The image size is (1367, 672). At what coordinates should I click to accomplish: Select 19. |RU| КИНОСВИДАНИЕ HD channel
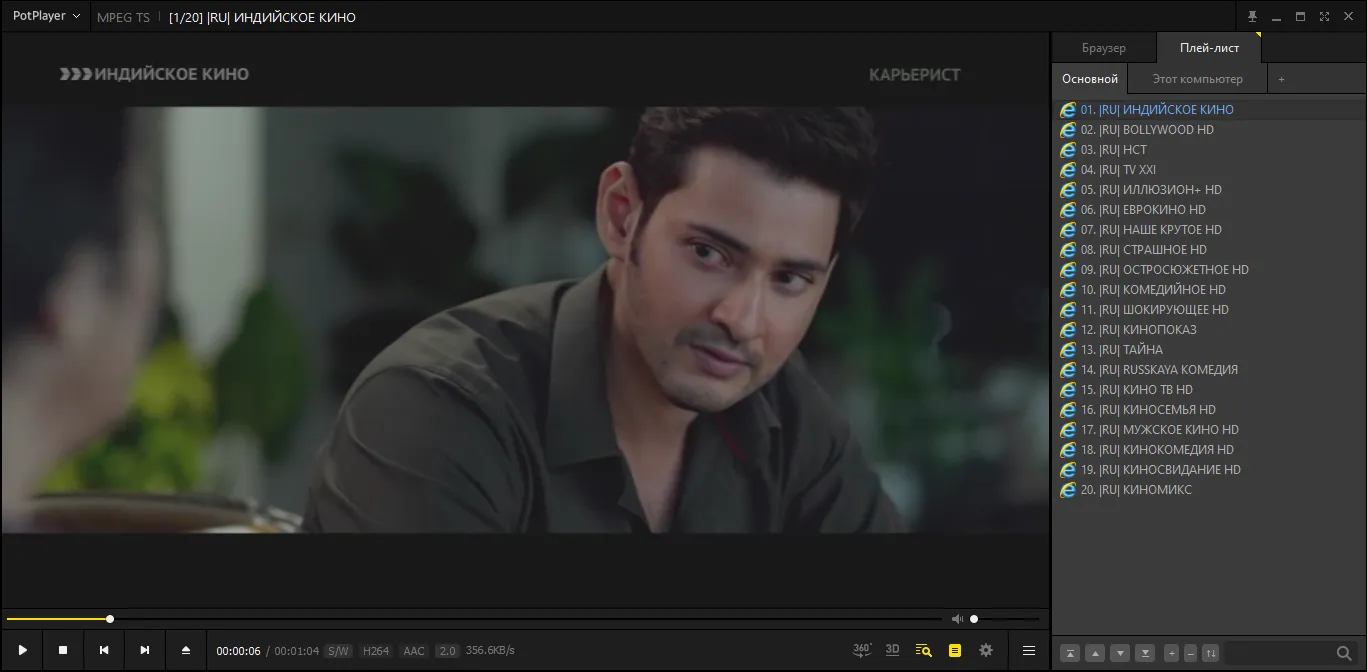1209,470
